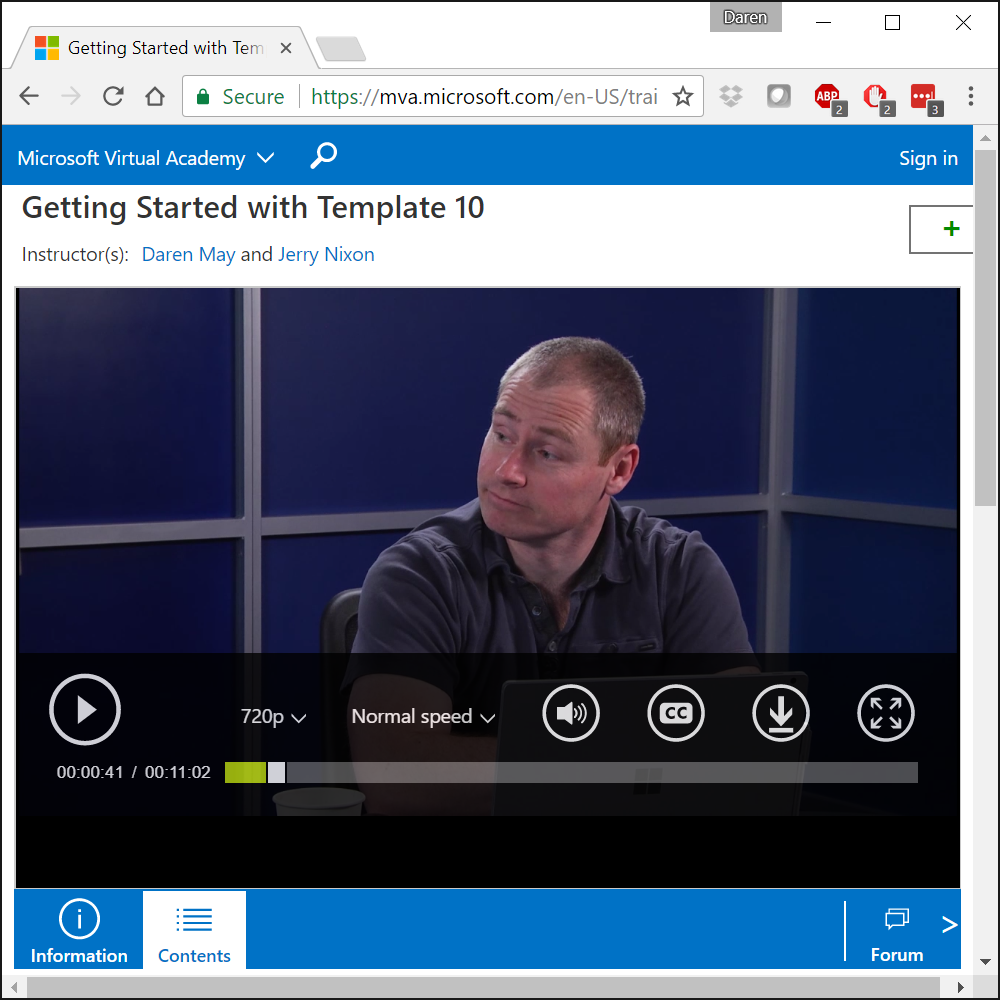This screenshot has height=1000, width=1000.
Task: Click Sign in
Action: [x=928, y=158]
